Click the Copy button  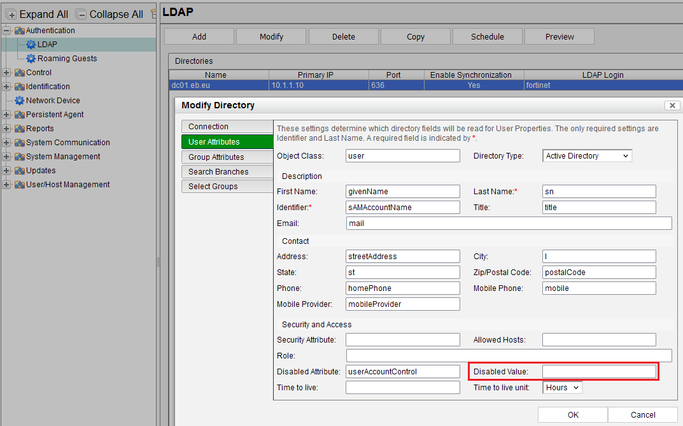416,37
